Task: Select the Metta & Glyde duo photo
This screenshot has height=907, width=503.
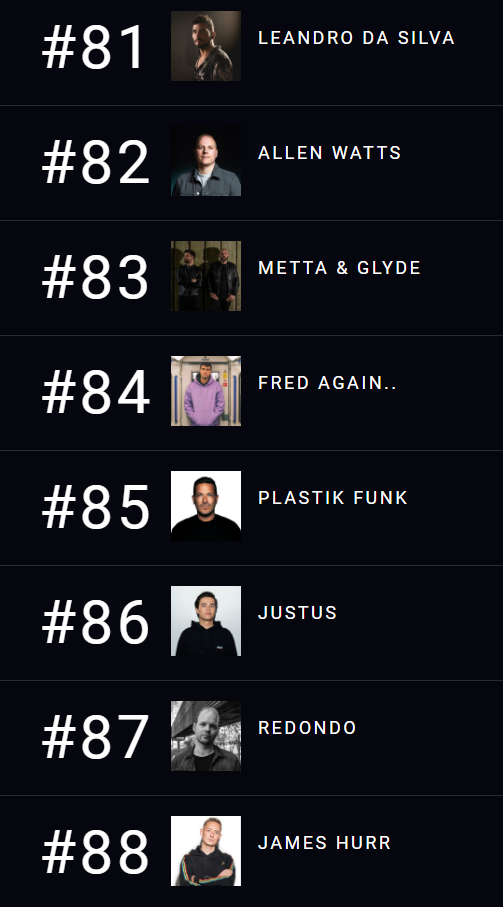Action: 206,276
